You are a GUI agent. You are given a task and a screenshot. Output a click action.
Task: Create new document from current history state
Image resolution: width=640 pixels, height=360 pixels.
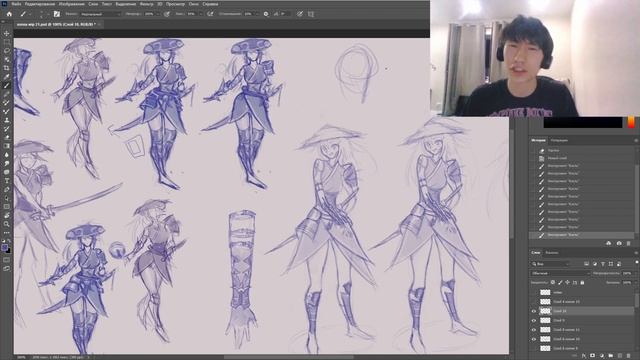click(609, 243)
